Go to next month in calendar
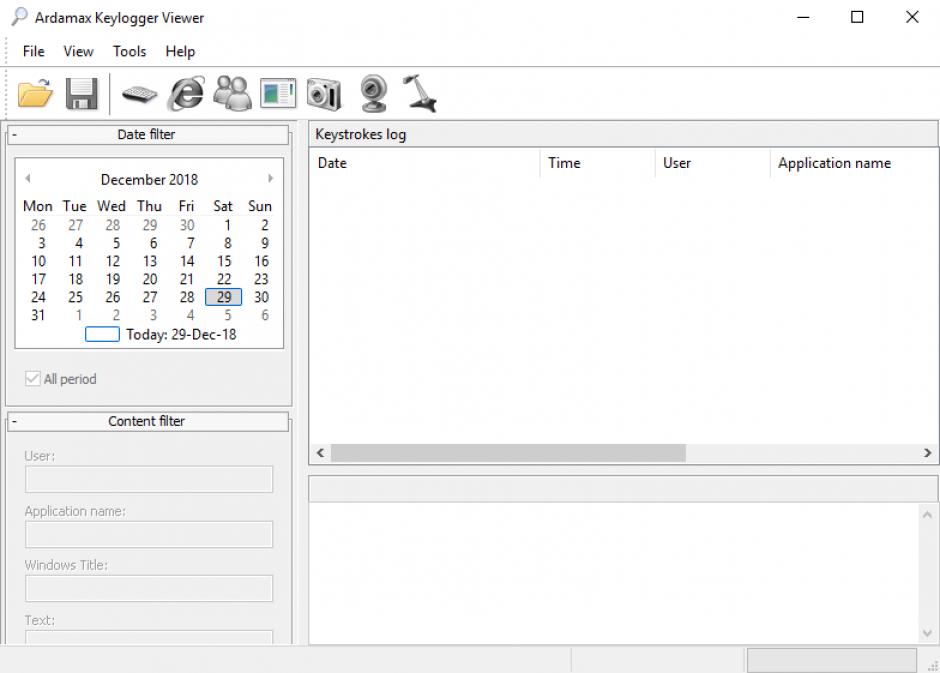 (270, 179)
